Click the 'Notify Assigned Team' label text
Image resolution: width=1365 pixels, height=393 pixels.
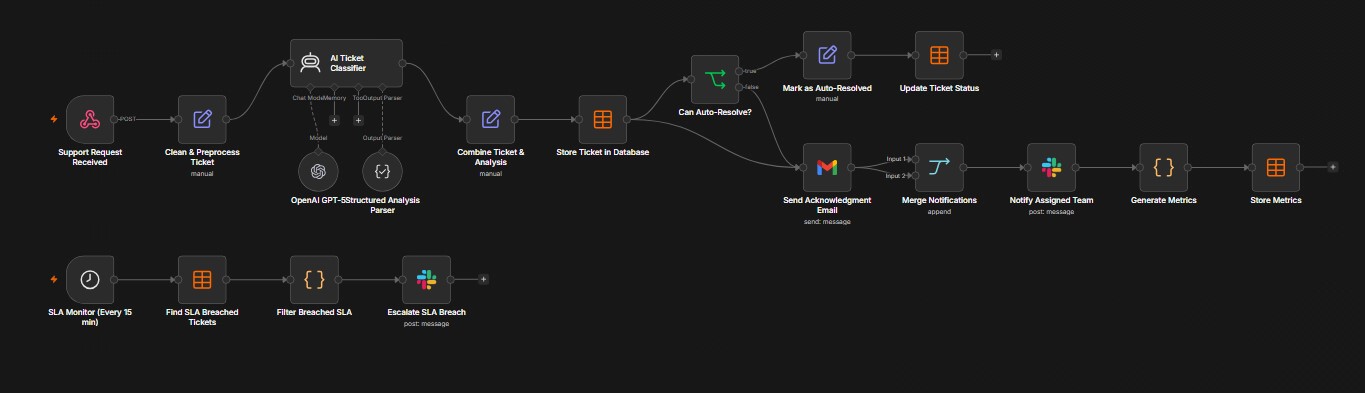[x=1051, y=200]
